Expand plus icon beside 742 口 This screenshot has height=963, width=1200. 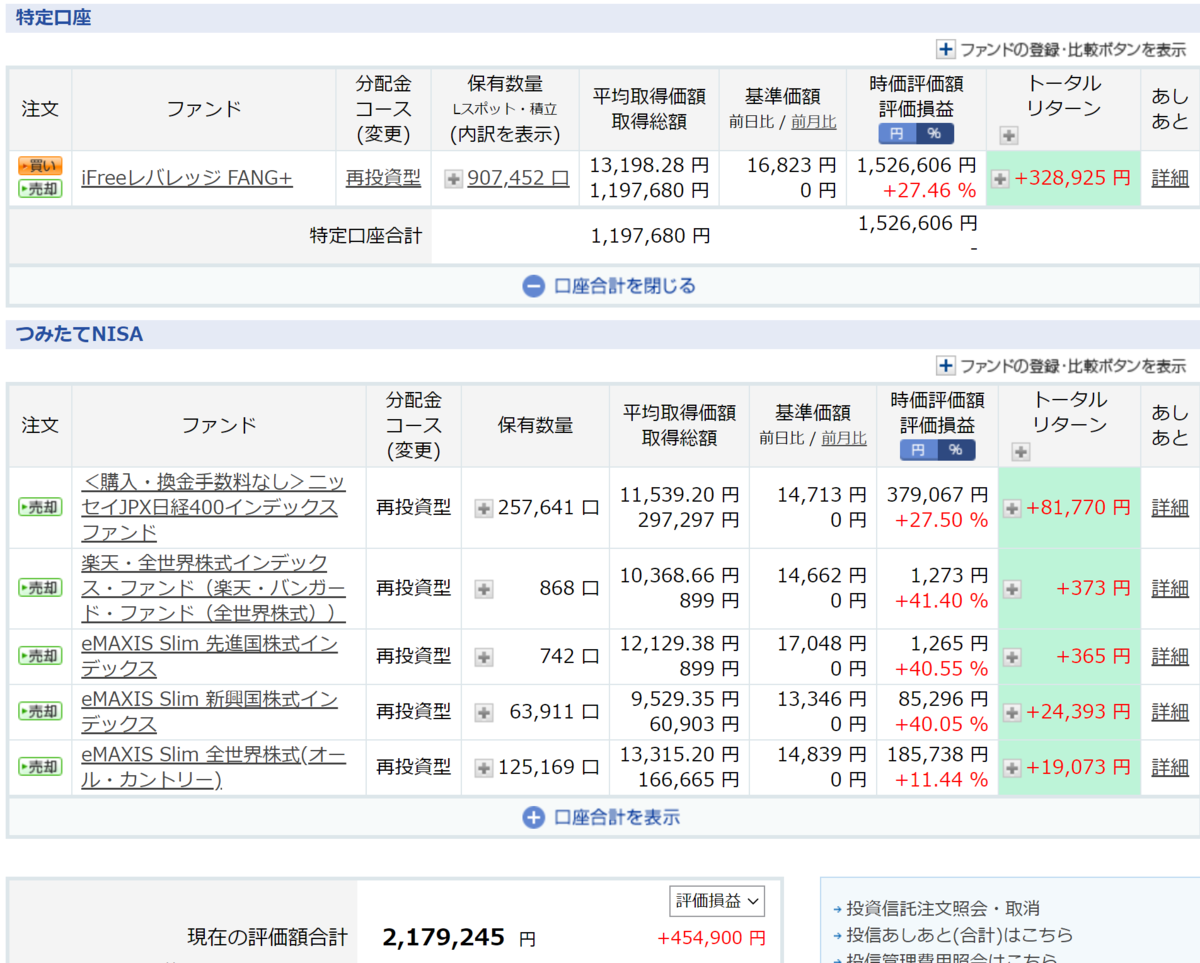click(484, 657)
